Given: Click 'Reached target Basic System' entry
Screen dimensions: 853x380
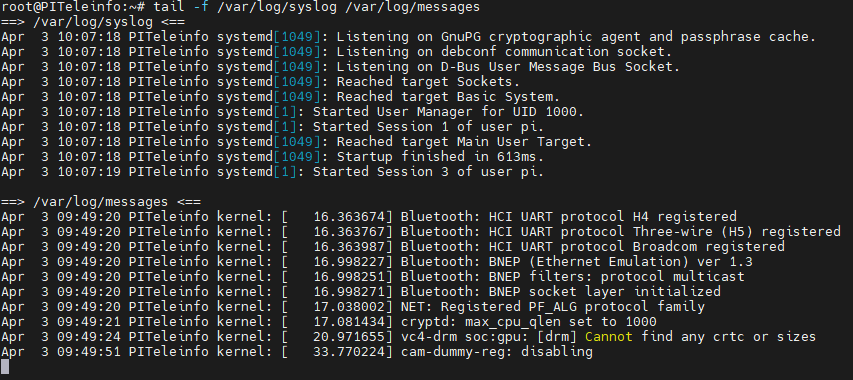Looking at the screenshot, I should [x=281, y=97].
